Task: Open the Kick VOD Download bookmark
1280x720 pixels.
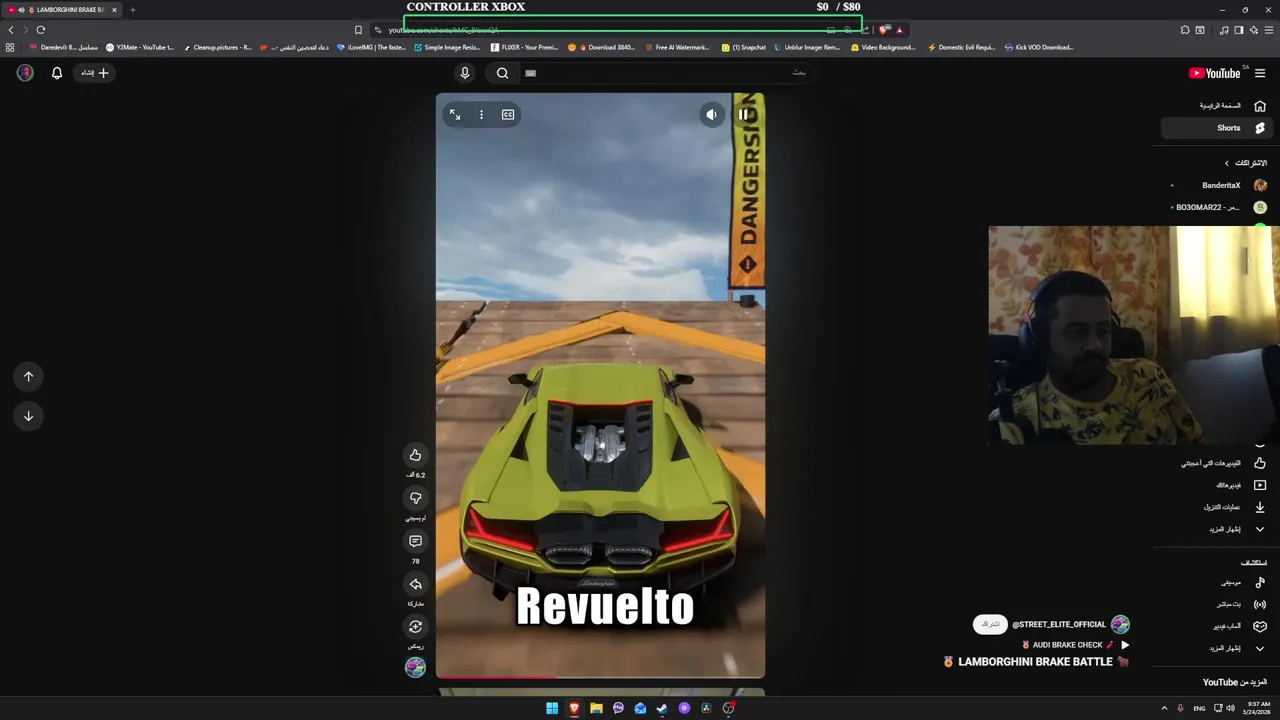Action: (x=1039, y=47)
